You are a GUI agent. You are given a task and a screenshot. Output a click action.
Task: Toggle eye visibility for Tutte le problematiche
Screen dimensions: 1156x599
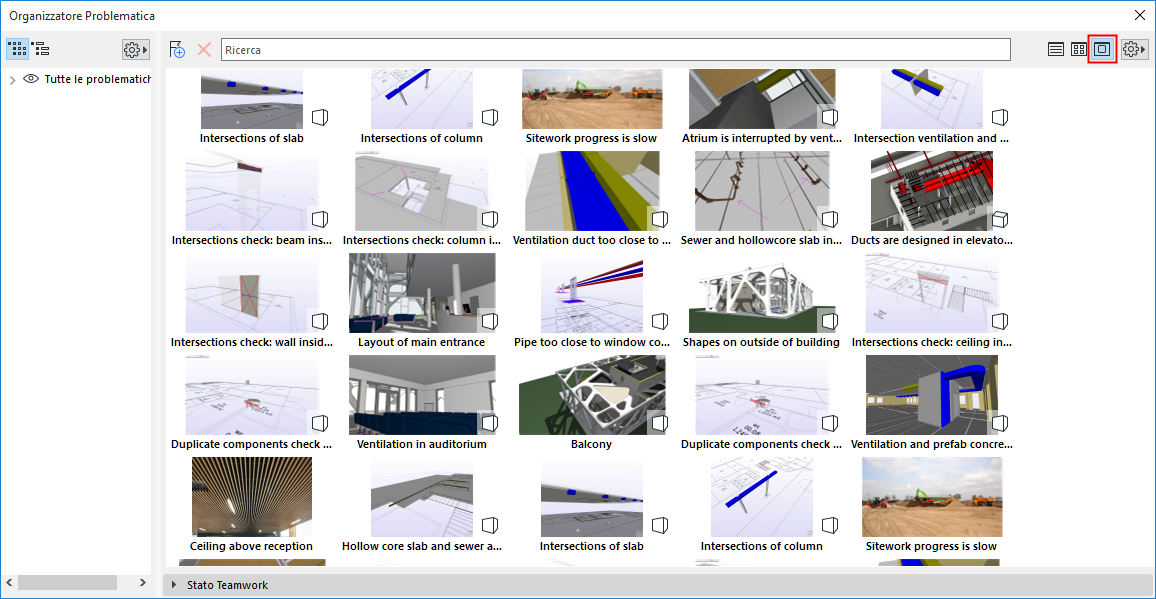(31, 79)
